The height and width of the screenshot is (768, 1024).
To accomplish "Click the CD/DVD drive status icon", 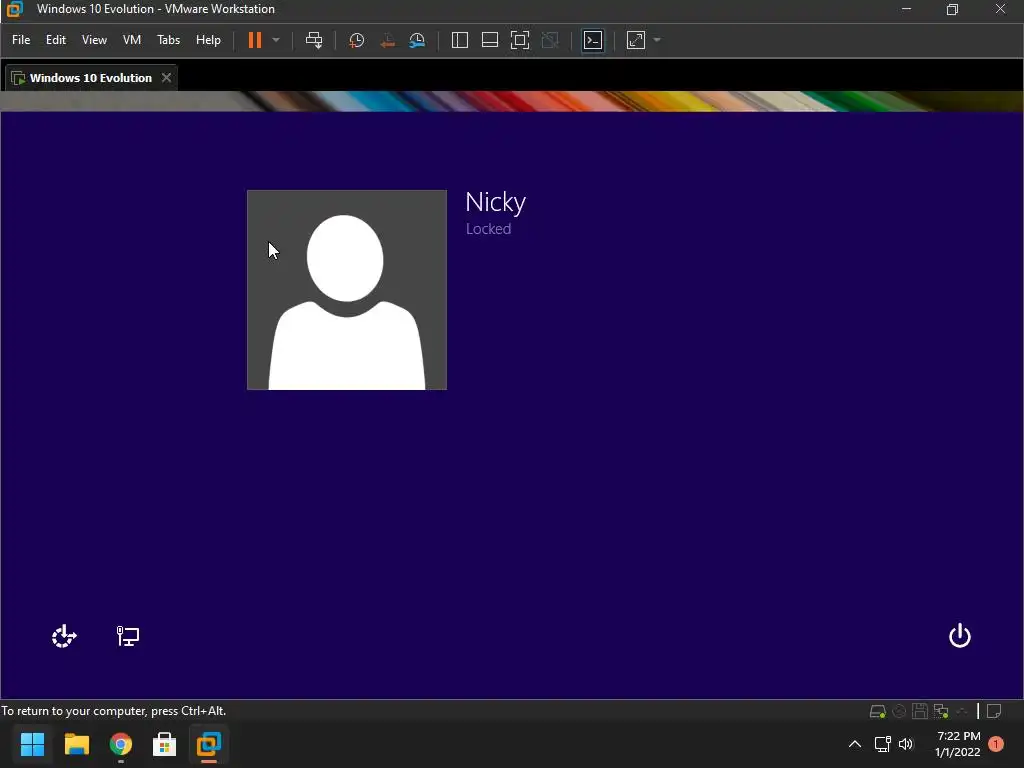I will click(899, 711).
